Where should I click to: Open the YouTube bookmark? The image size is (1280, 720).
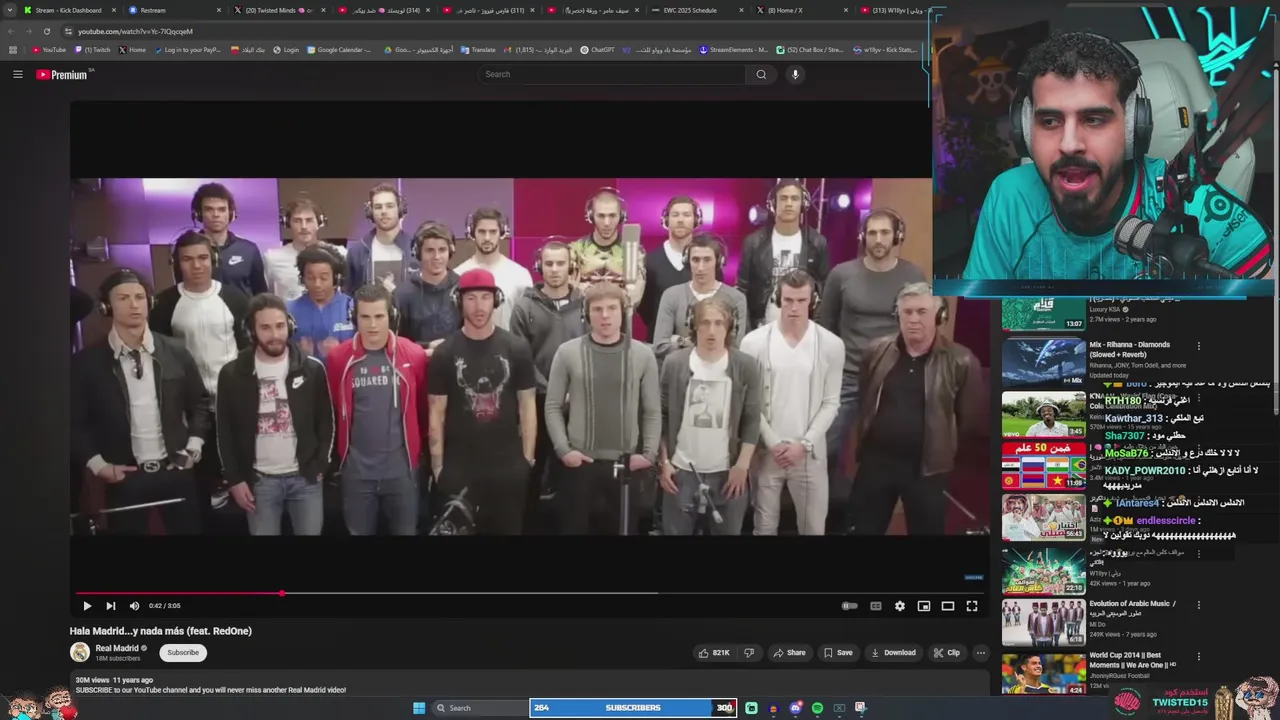(x=49, y=49)
